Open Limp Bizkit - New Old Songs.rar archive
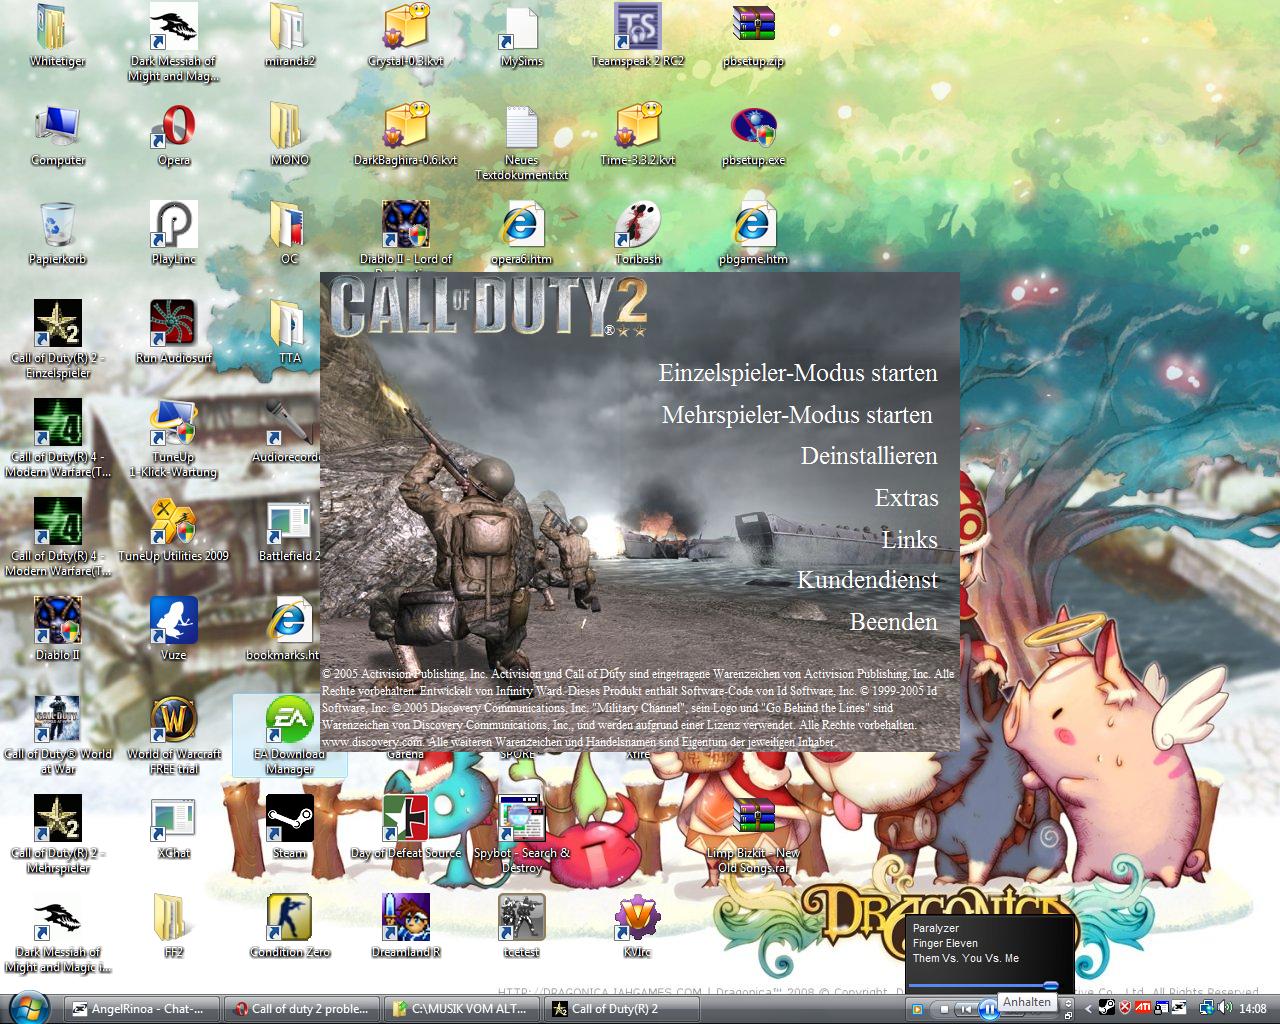1280x1024 pixels. click(753, 835)
